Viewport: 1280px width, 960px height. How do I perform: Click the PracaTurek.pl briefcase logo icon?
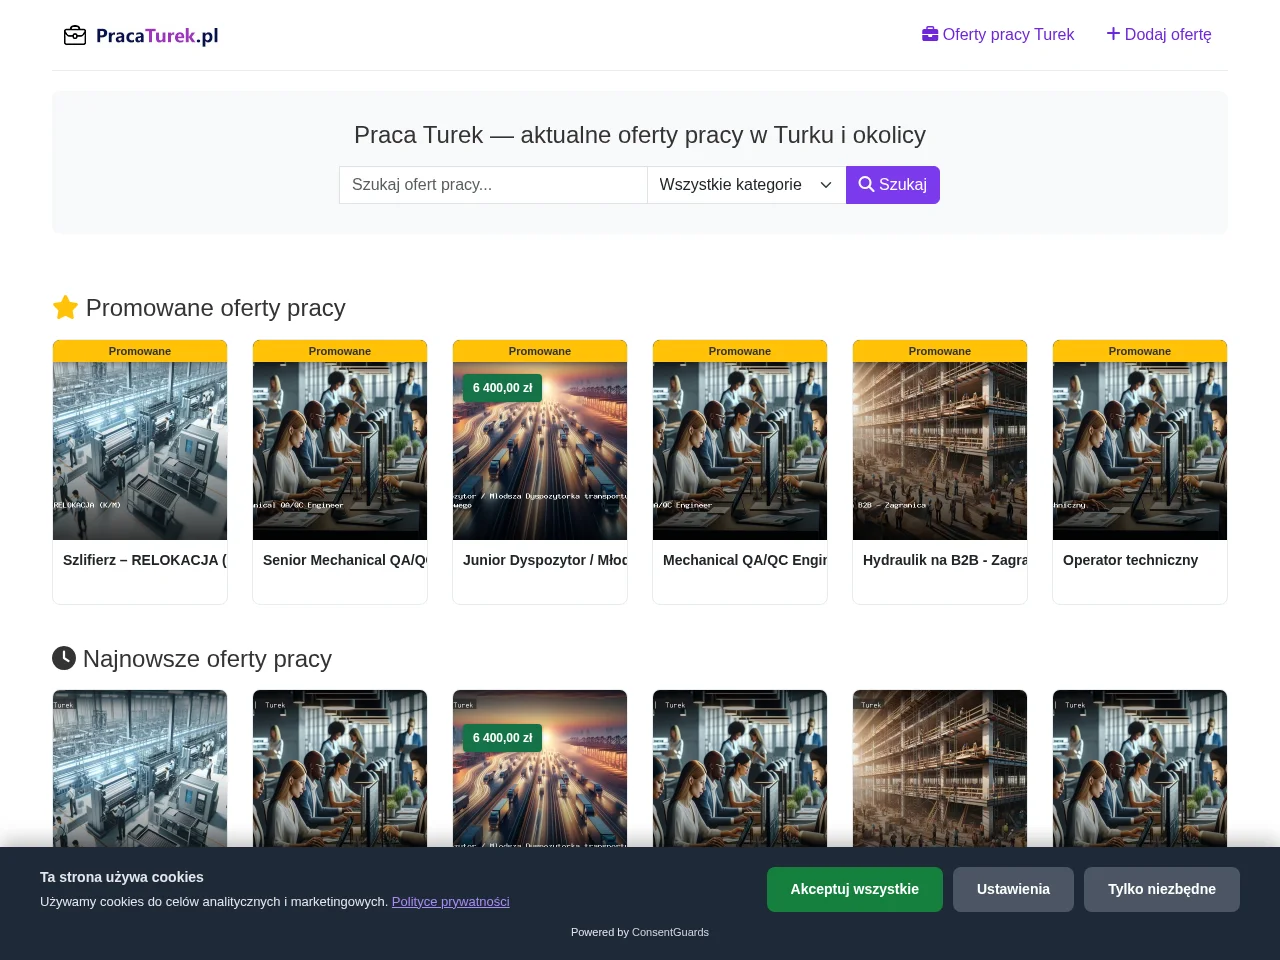(x=75, y=36)
